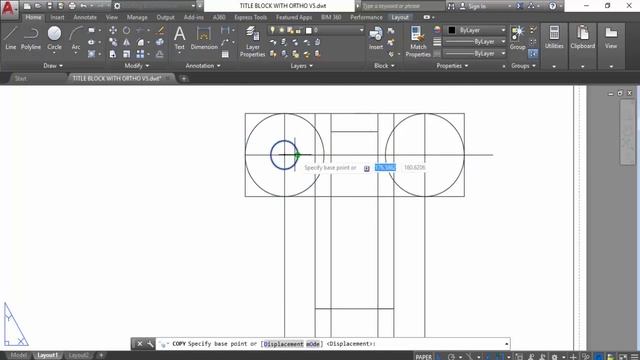
Task: Add a new drawing tab with plus
Action: pyautogui.click(x=184, y=78)
